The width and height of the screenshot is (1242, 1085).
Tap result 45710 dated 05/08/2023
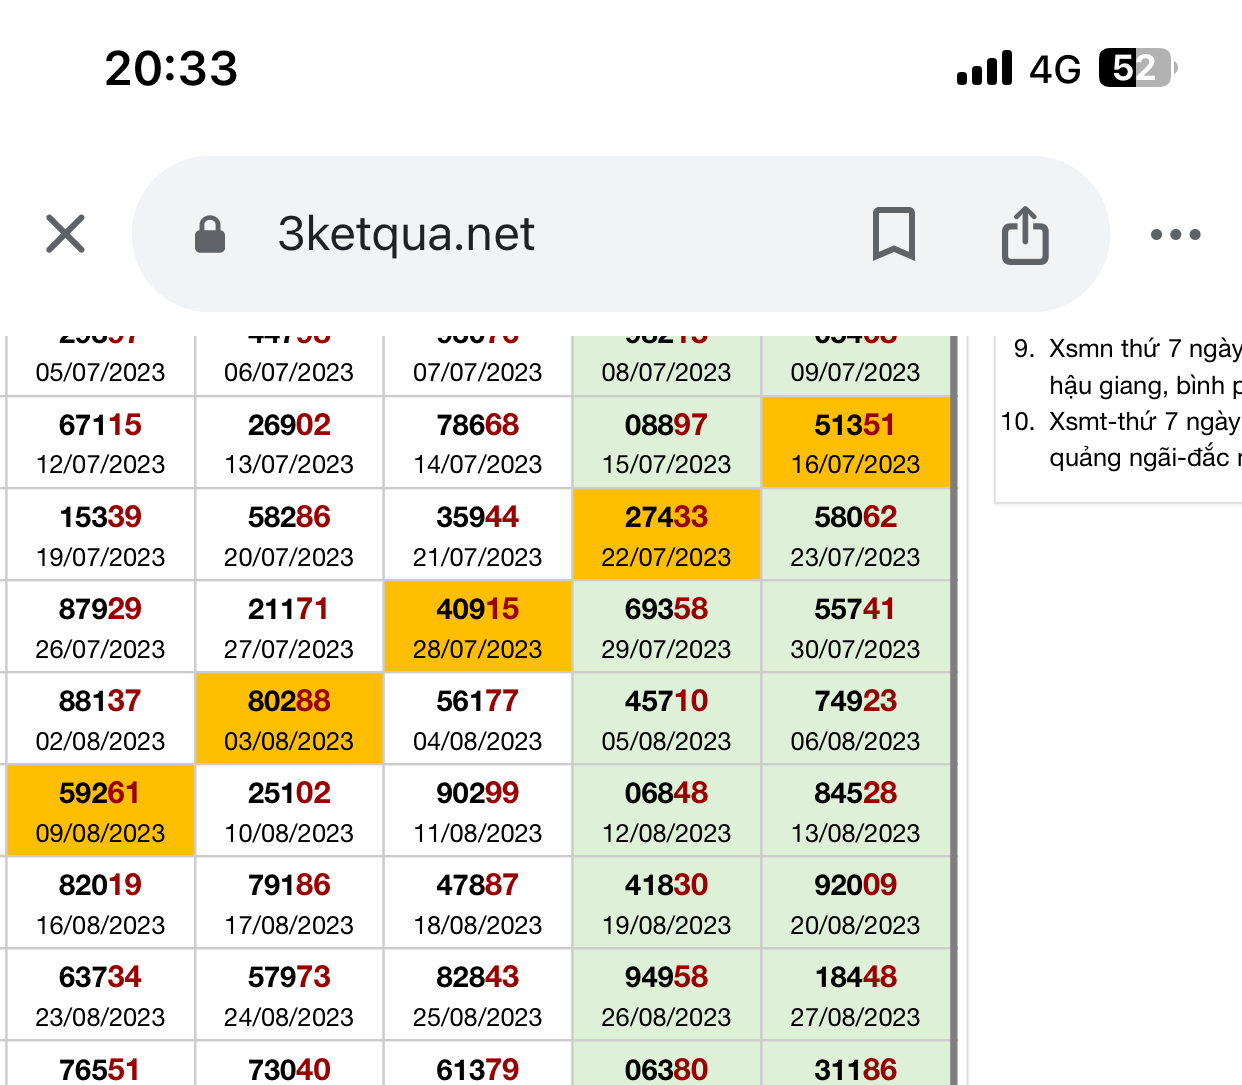tap(666, 719)
